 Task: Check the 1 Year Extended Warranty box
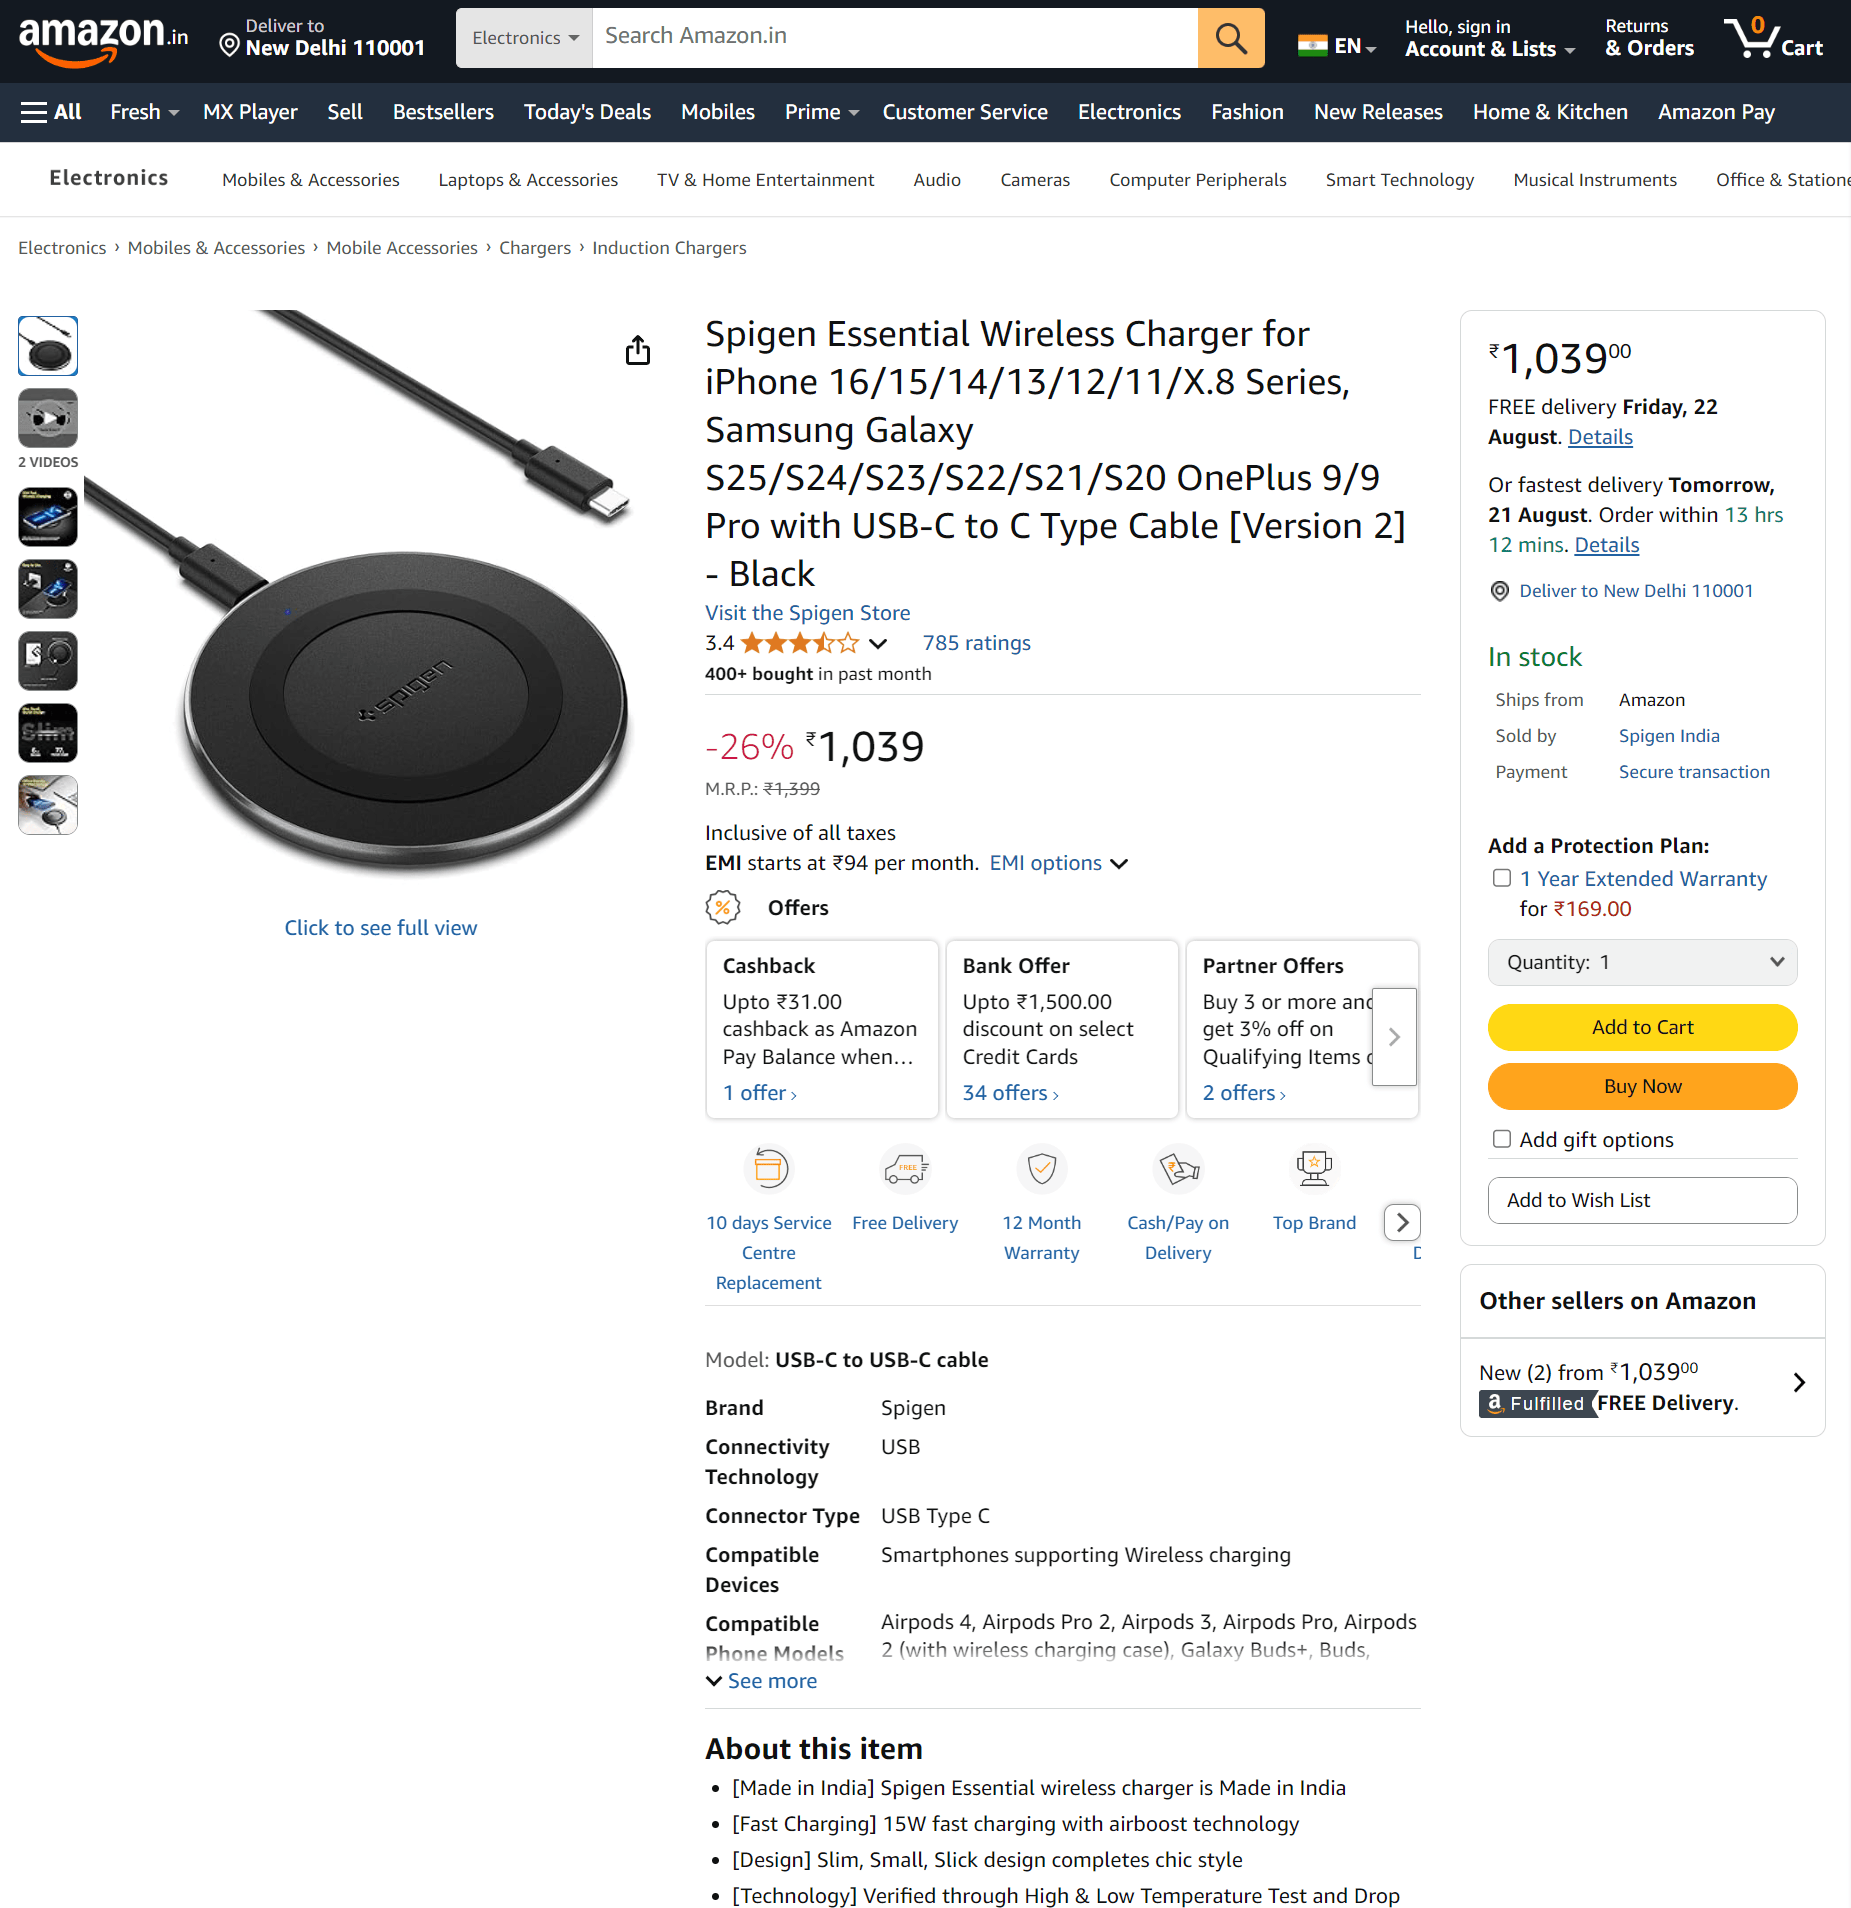pyautogui.click(x=1501, y=878)
